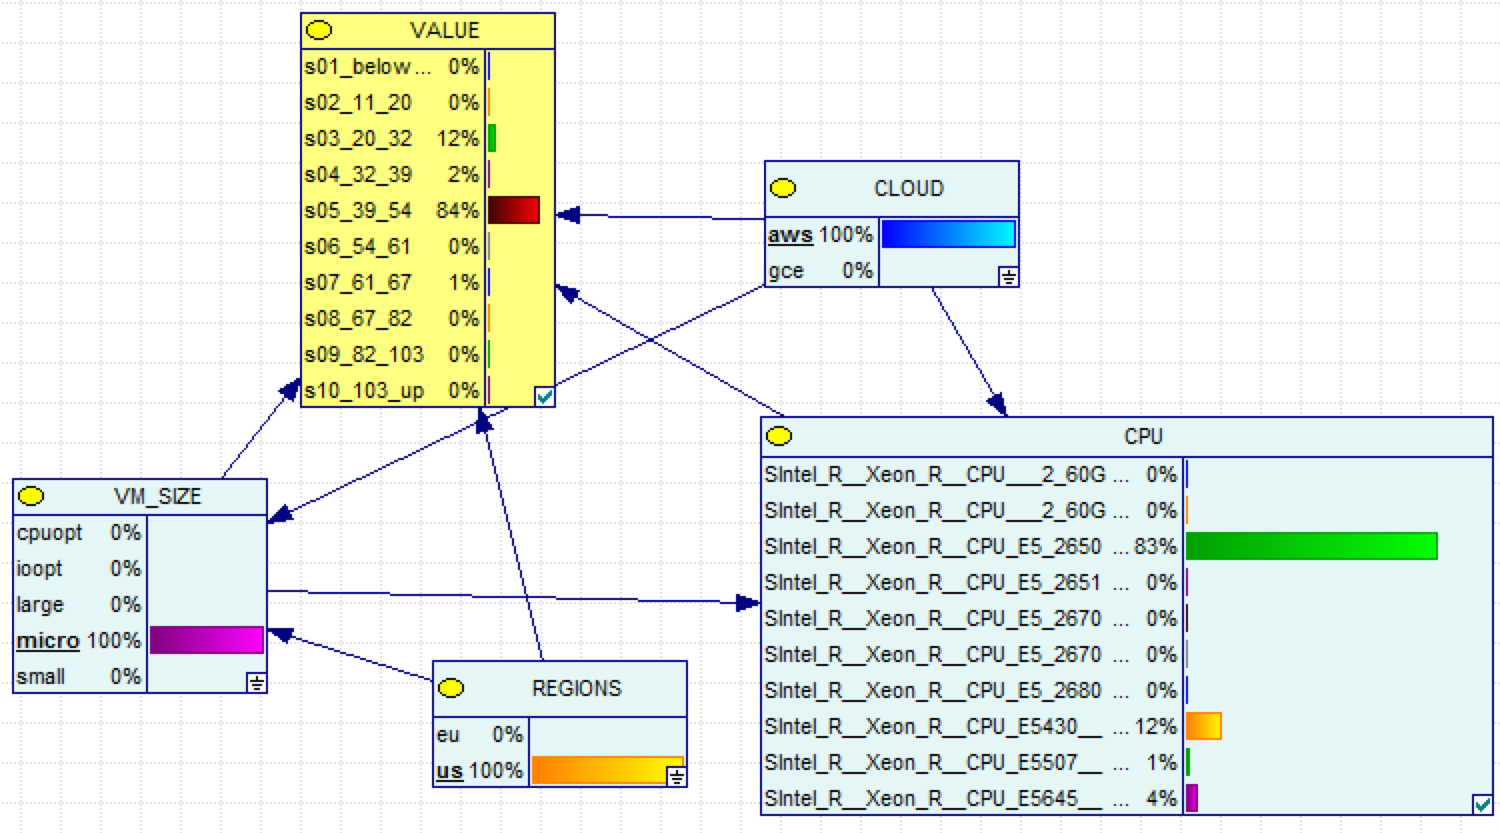Click the yellow oval icon of VALUE node
This screenshot has width=1500, height=833.
click(x=319, y=31)
